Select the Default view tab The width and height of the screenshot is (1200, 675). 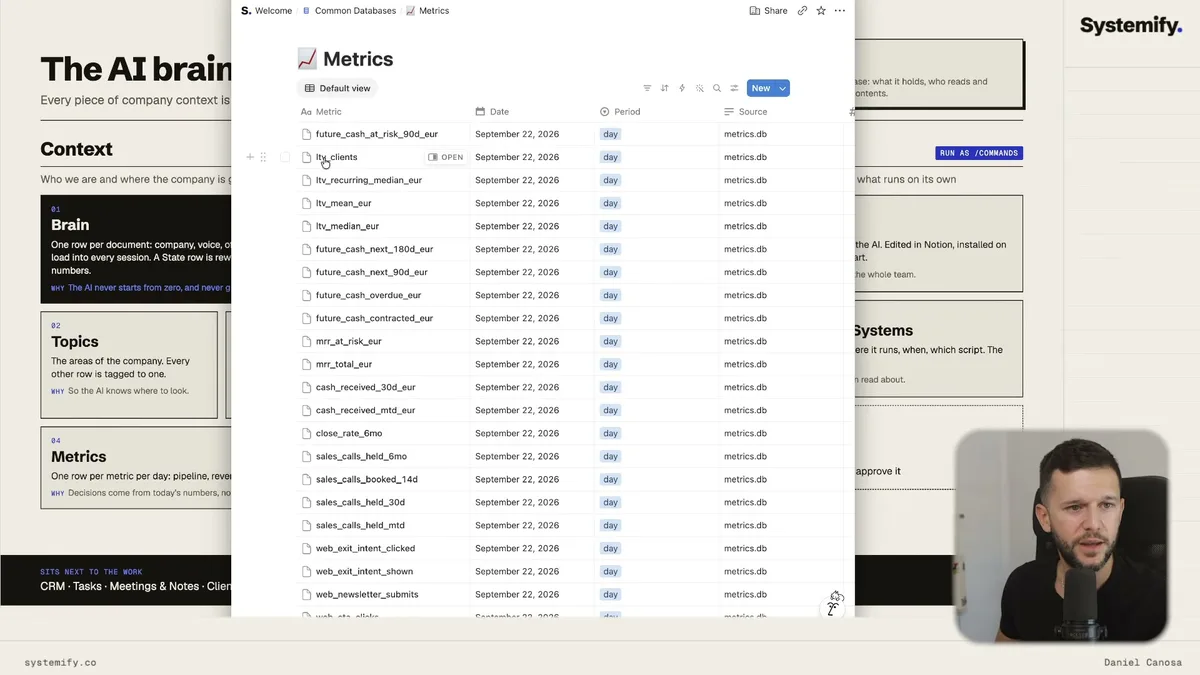[x=337, y=88]
